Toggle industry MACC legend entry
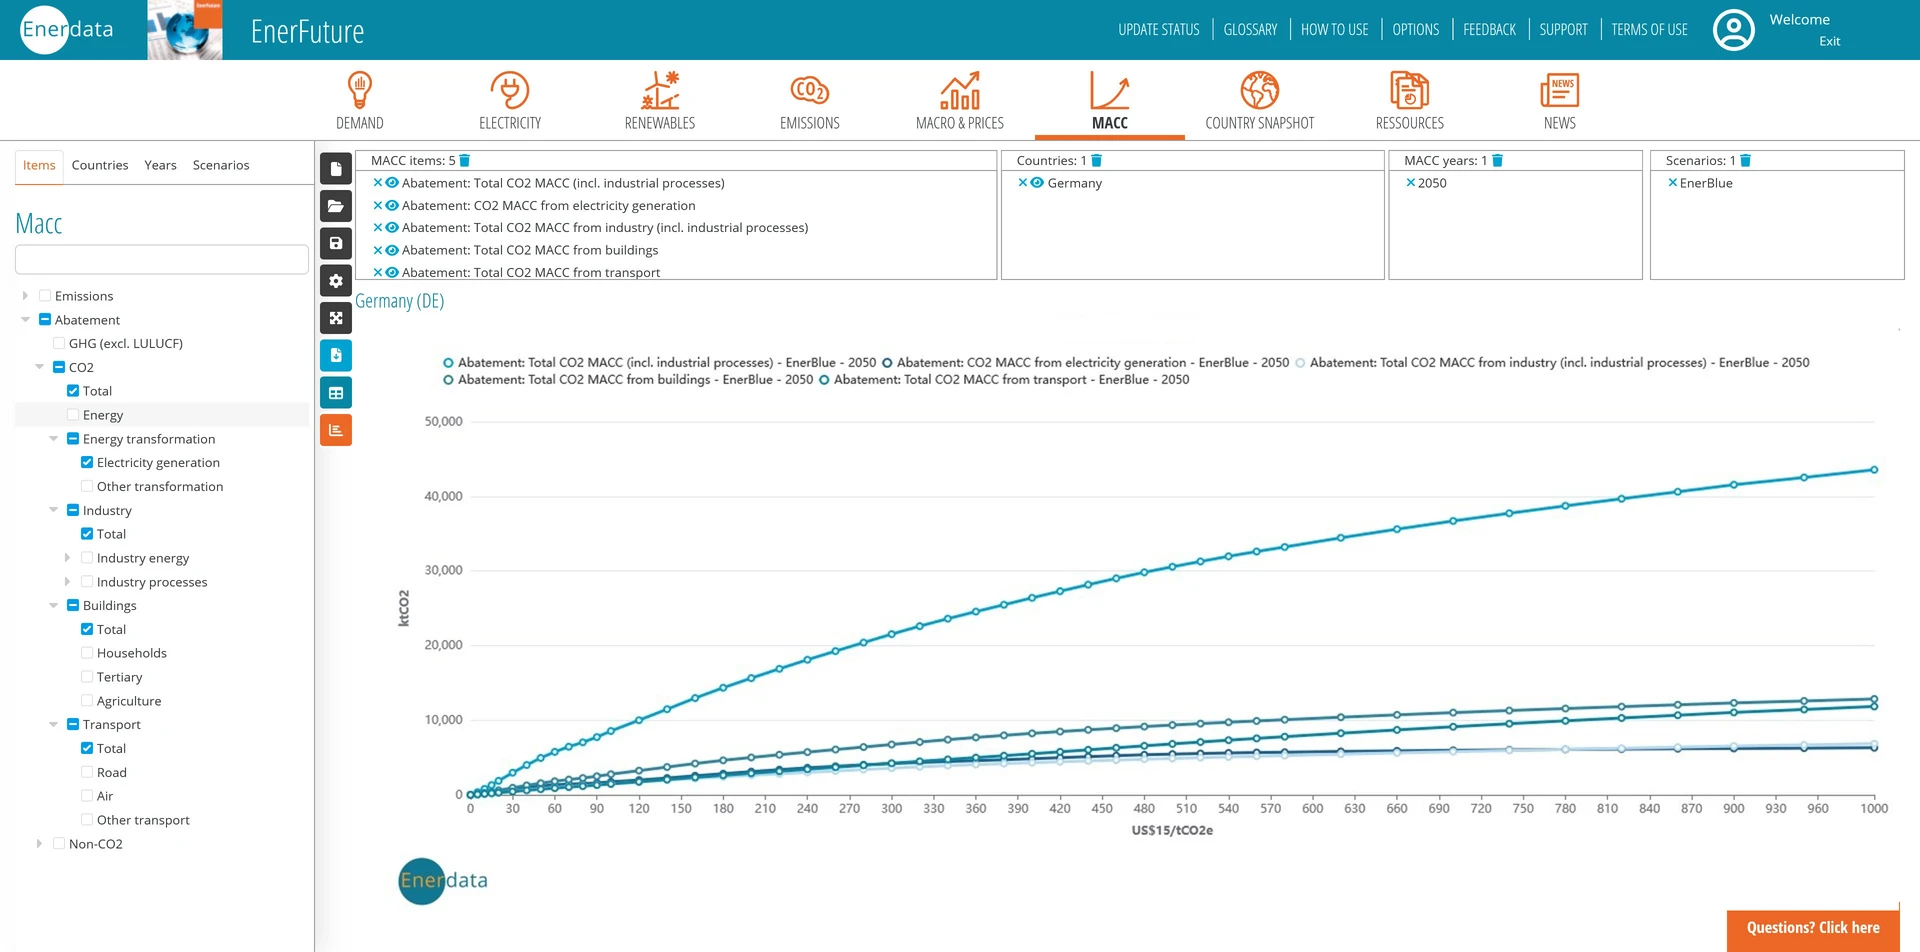 1552,363
